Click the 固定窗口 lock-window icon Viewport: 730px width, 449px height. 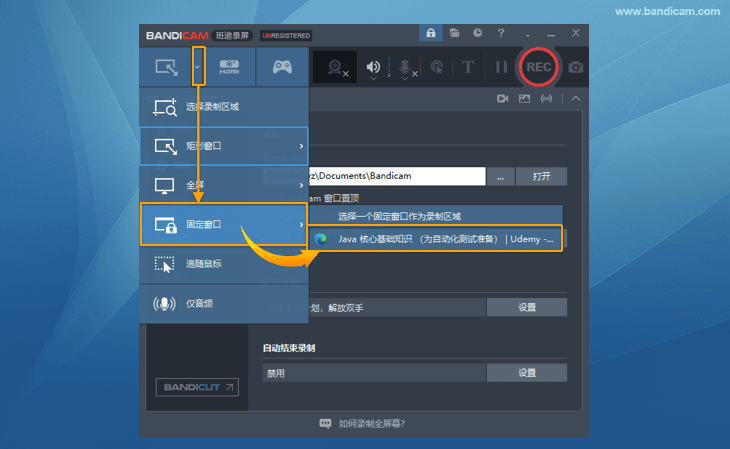165,225
